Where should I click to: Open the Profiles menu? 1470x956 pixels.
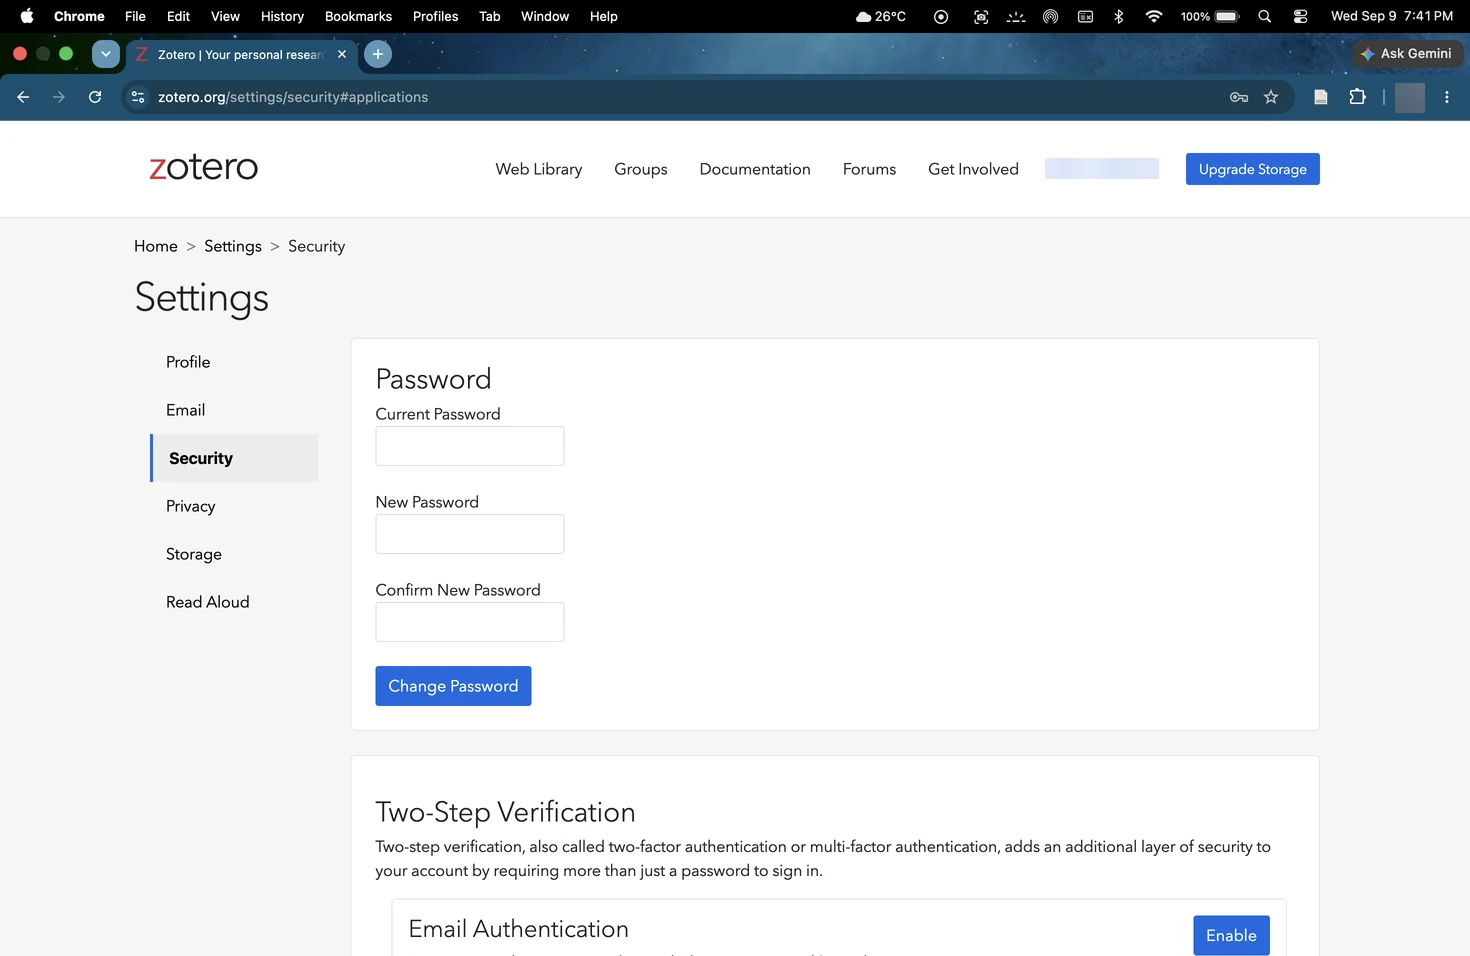[435, 16]
